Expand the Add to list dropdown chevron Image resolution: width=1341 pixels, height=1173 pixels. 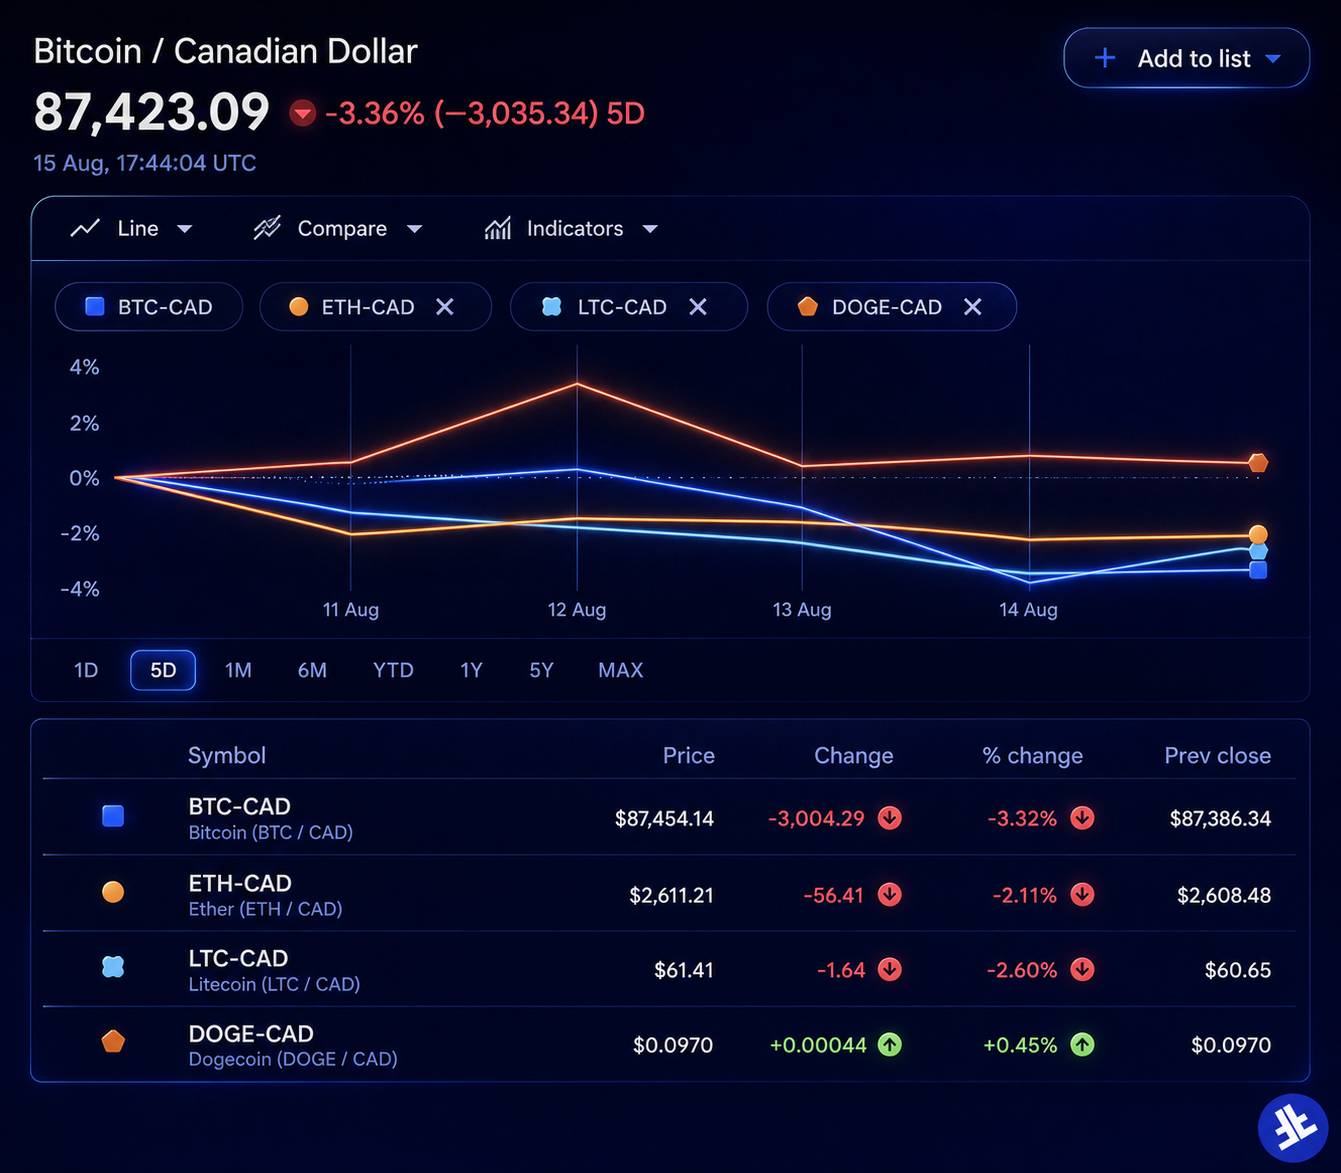(1273, 59)
